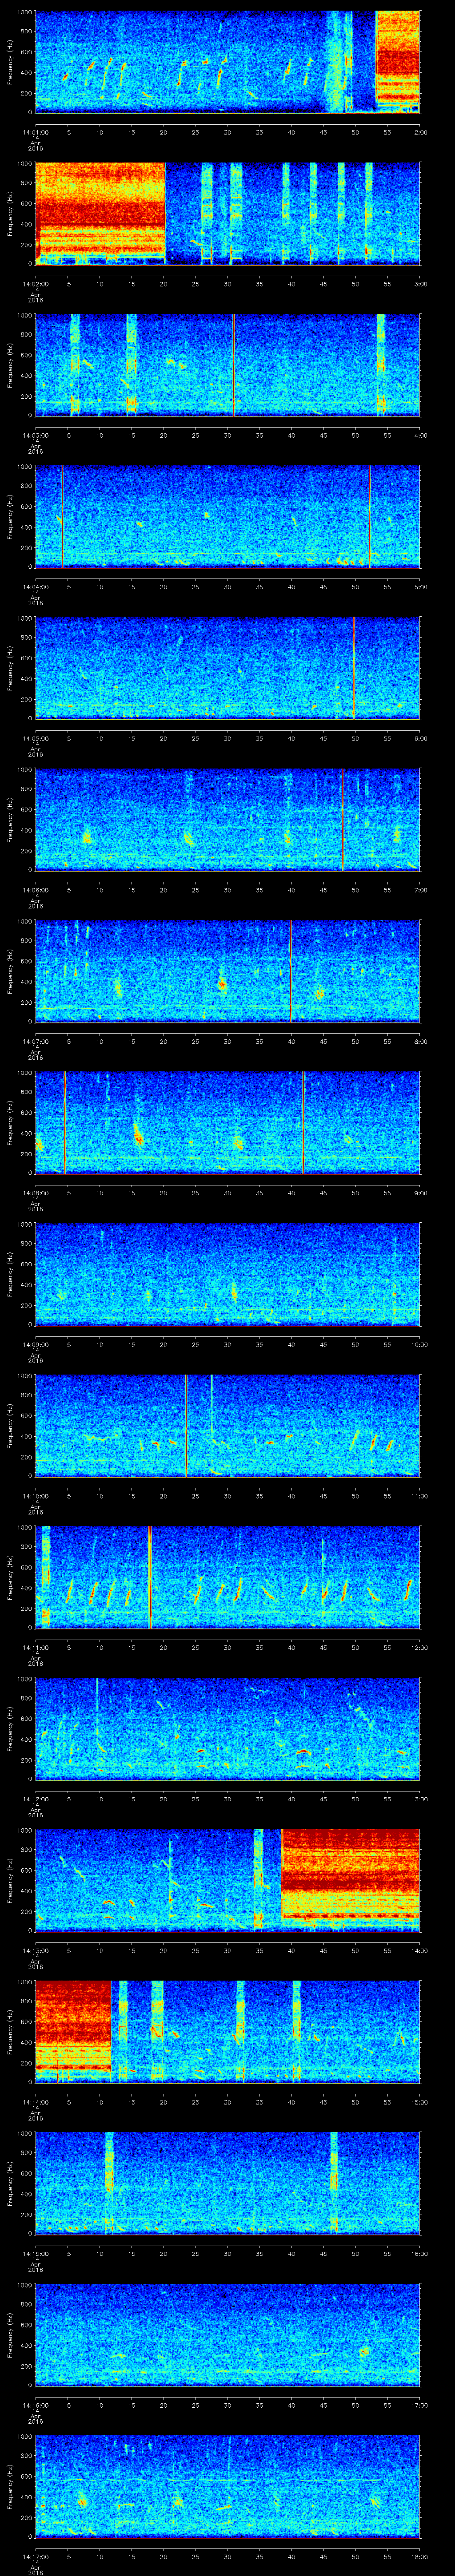Select the spectrogram panel starting at 14:14:00
Screen dimensions: 455x2576
[227, 2032]
